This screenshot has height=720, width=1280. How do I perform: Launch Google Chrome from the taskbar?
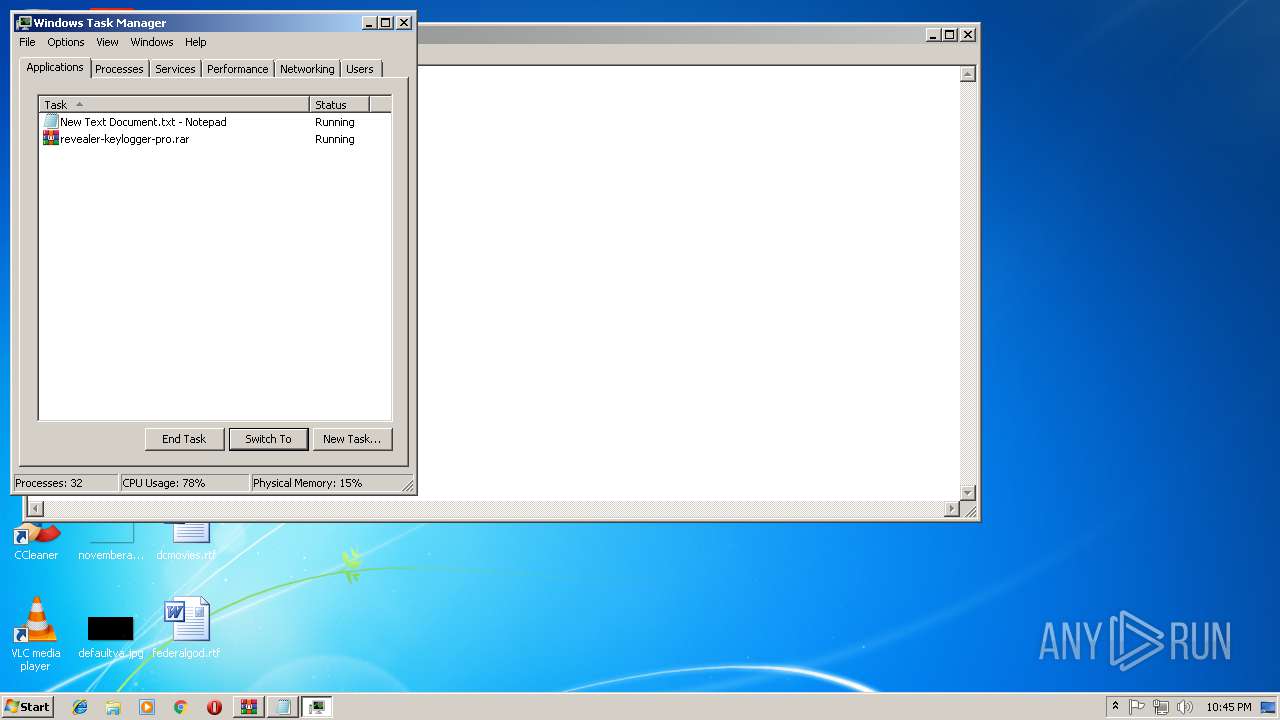tap(180, 707)
